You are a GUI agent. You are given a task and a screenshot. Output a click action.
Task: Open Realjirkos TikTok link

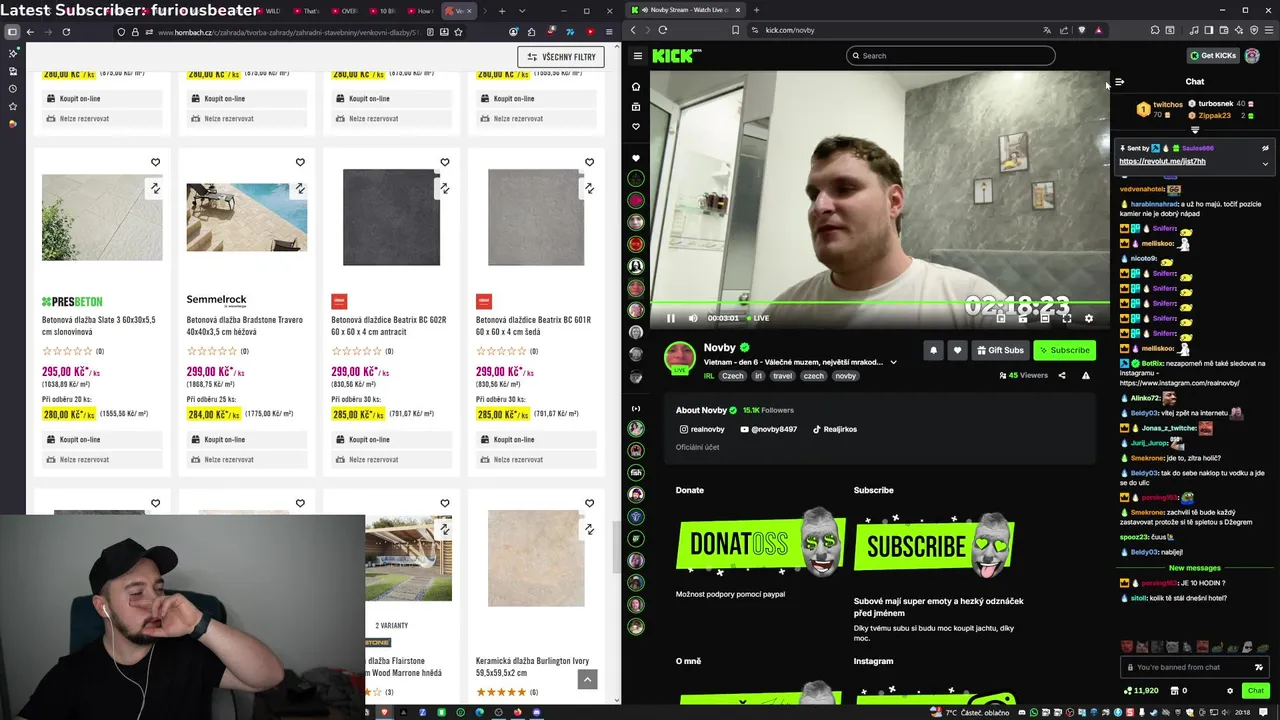point(834,429)
